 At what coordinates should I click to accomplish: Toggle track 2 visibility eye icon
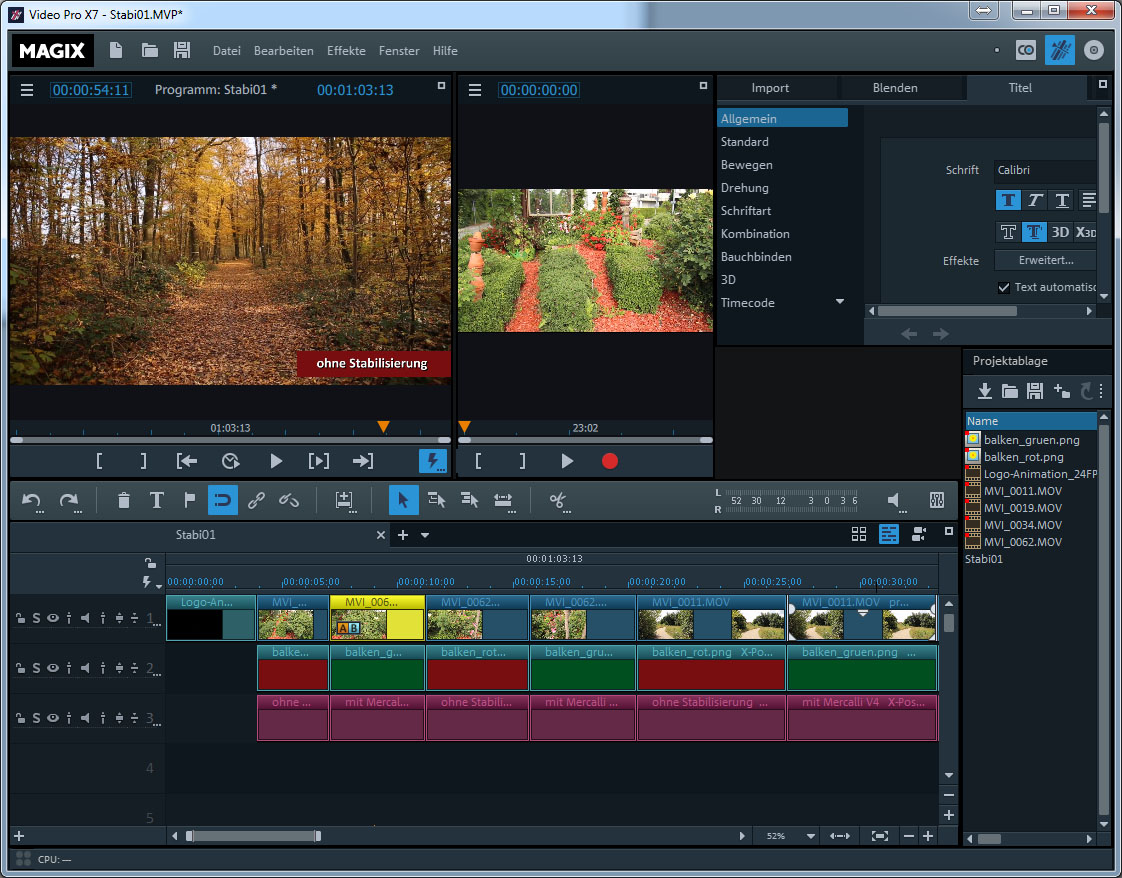(53, 668)
